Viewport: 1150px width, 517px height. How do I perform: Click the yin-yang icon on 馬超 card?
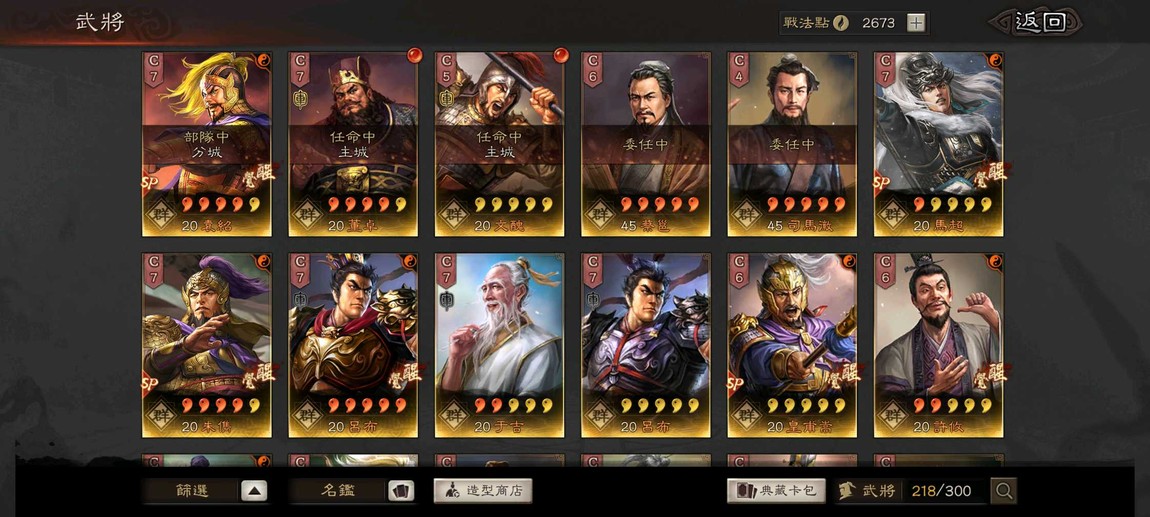[996, 59]
